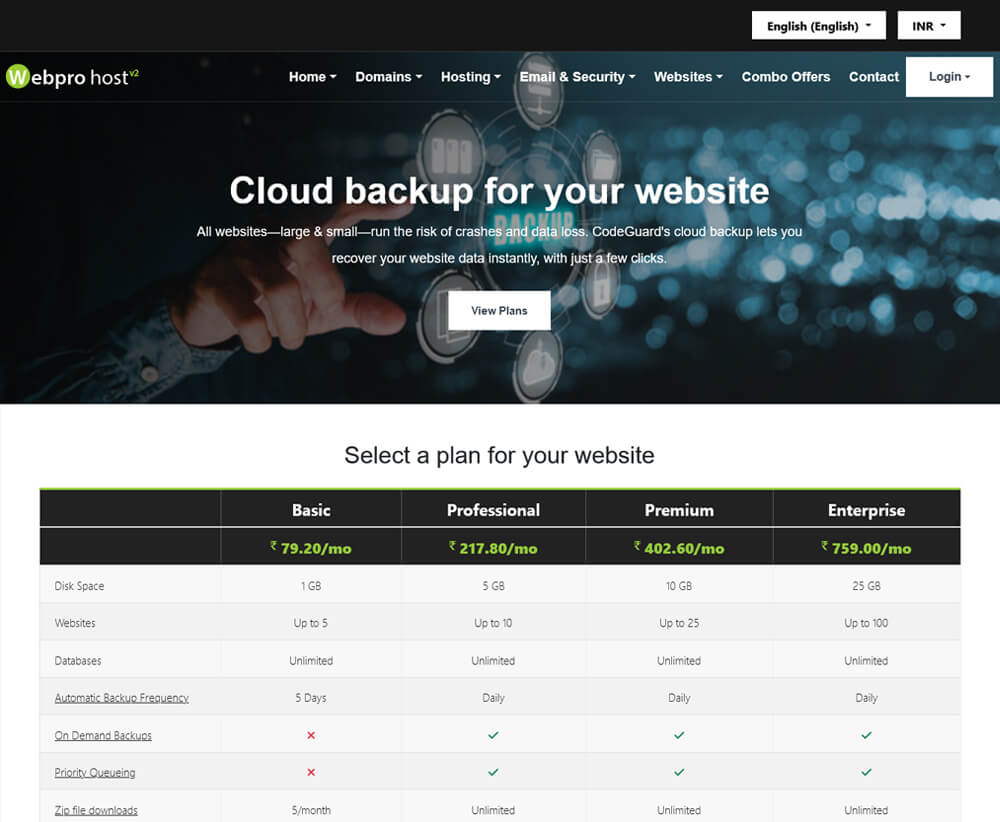Click the Up to 10 websites cell
The image size is (1000, 822).
tap(493, 623)
